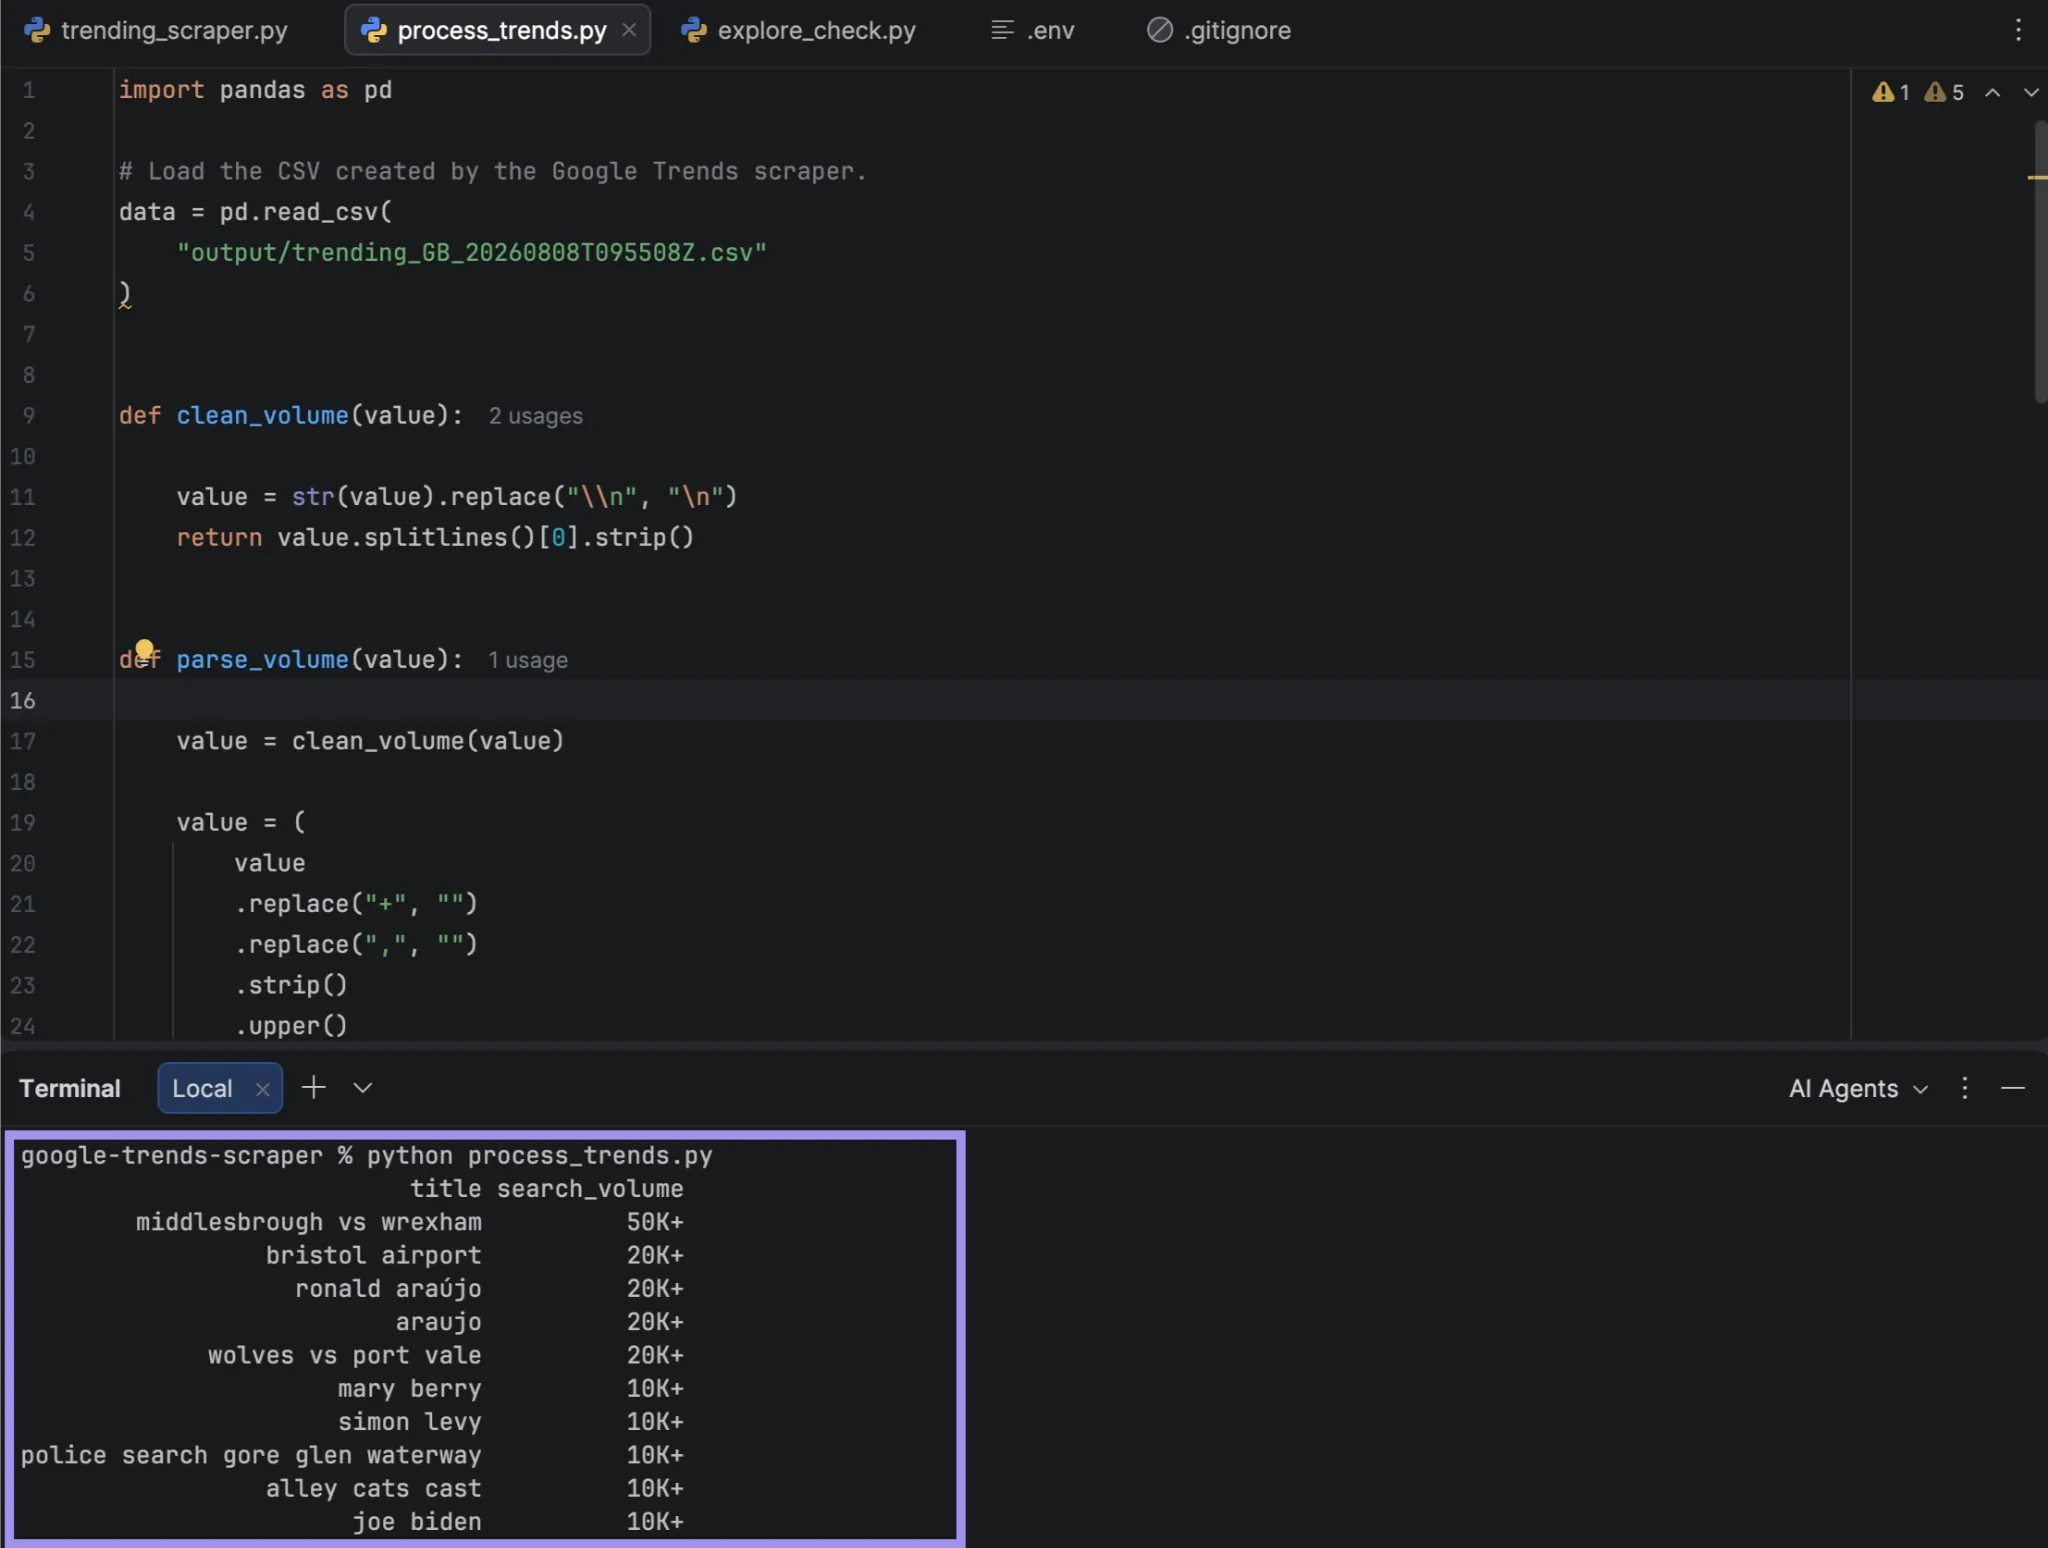Image resolution: width=2048 pixels, height=1548 pixels.
Task: Click the ignored-file icon on .gitignore tab
Action: [1159, 30]
